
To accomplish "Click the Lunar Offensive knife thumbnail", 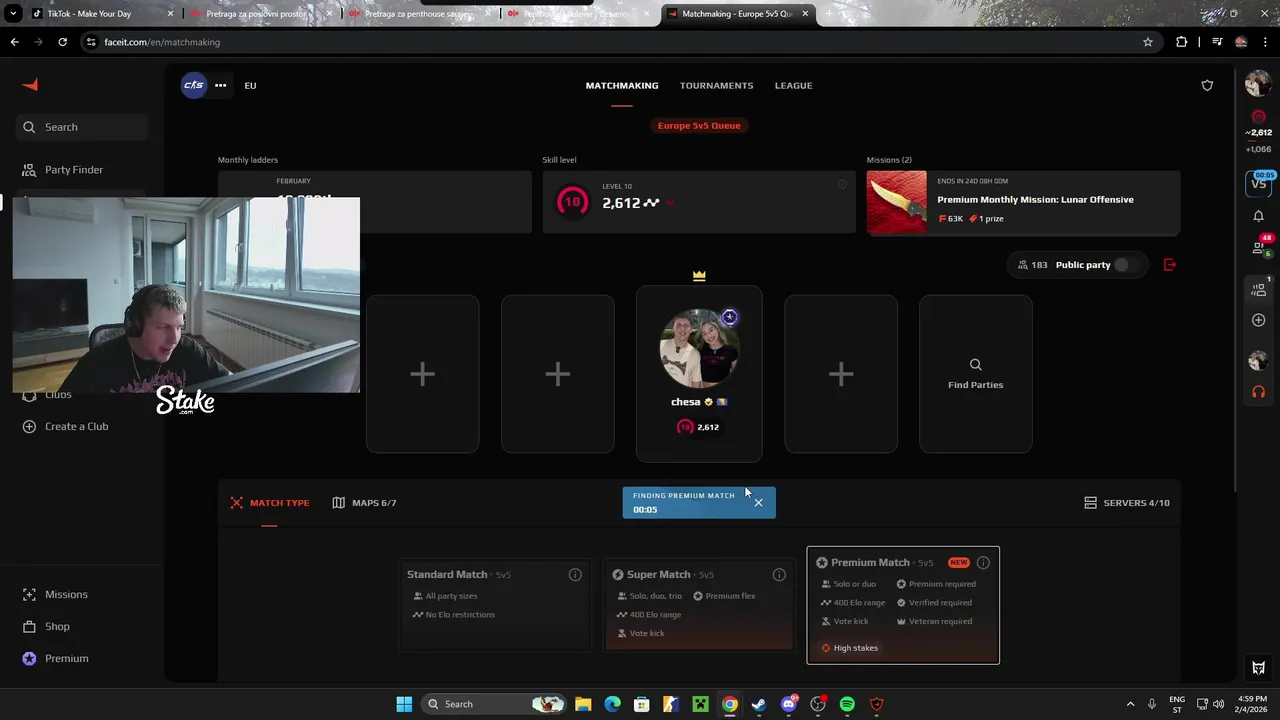I will pyautogui.click(x=897, y=202).
